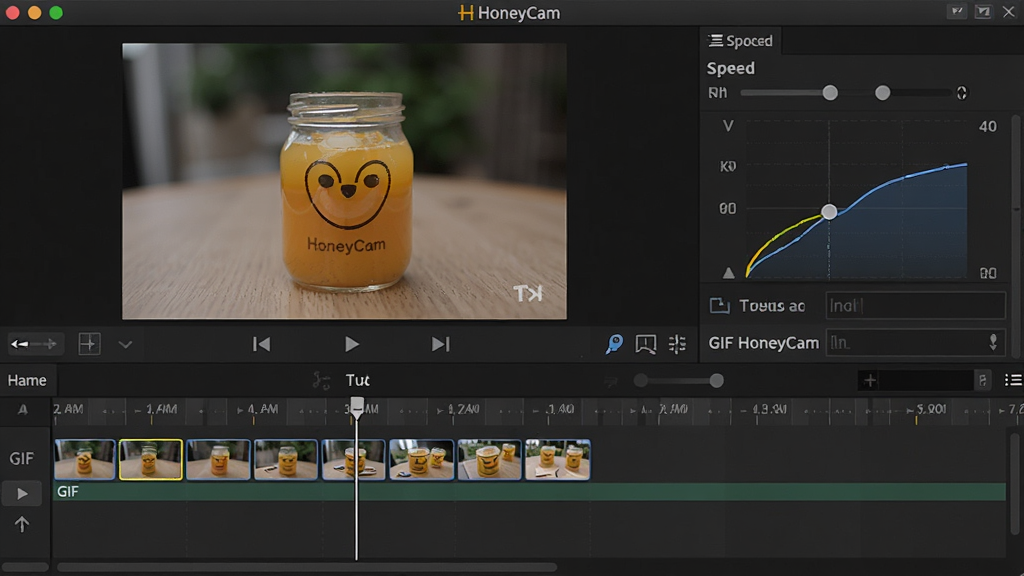Click the horizontal timeline scrollbar
Viewport: 1024px width, 576px height.
click(307, 567)
